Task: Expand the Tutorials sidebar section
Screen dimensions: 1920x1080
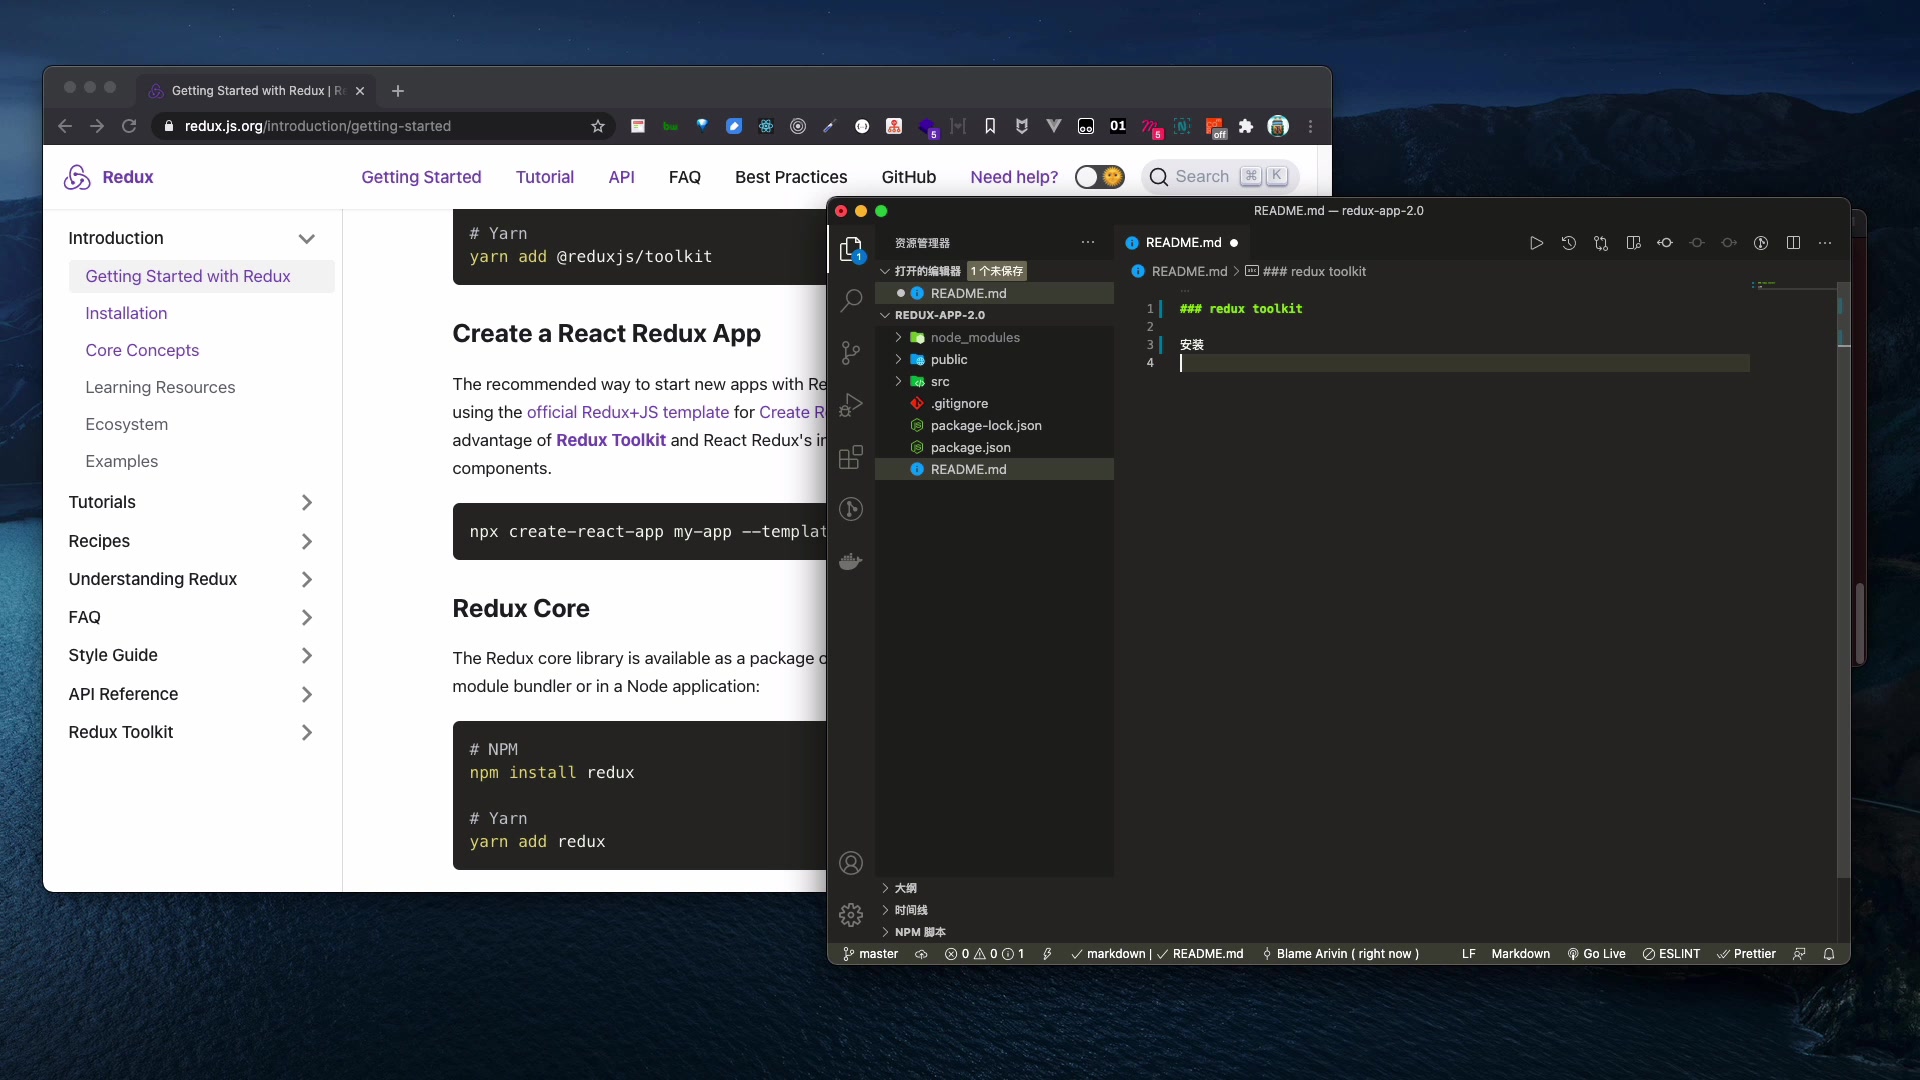Action: pos(307,502)
